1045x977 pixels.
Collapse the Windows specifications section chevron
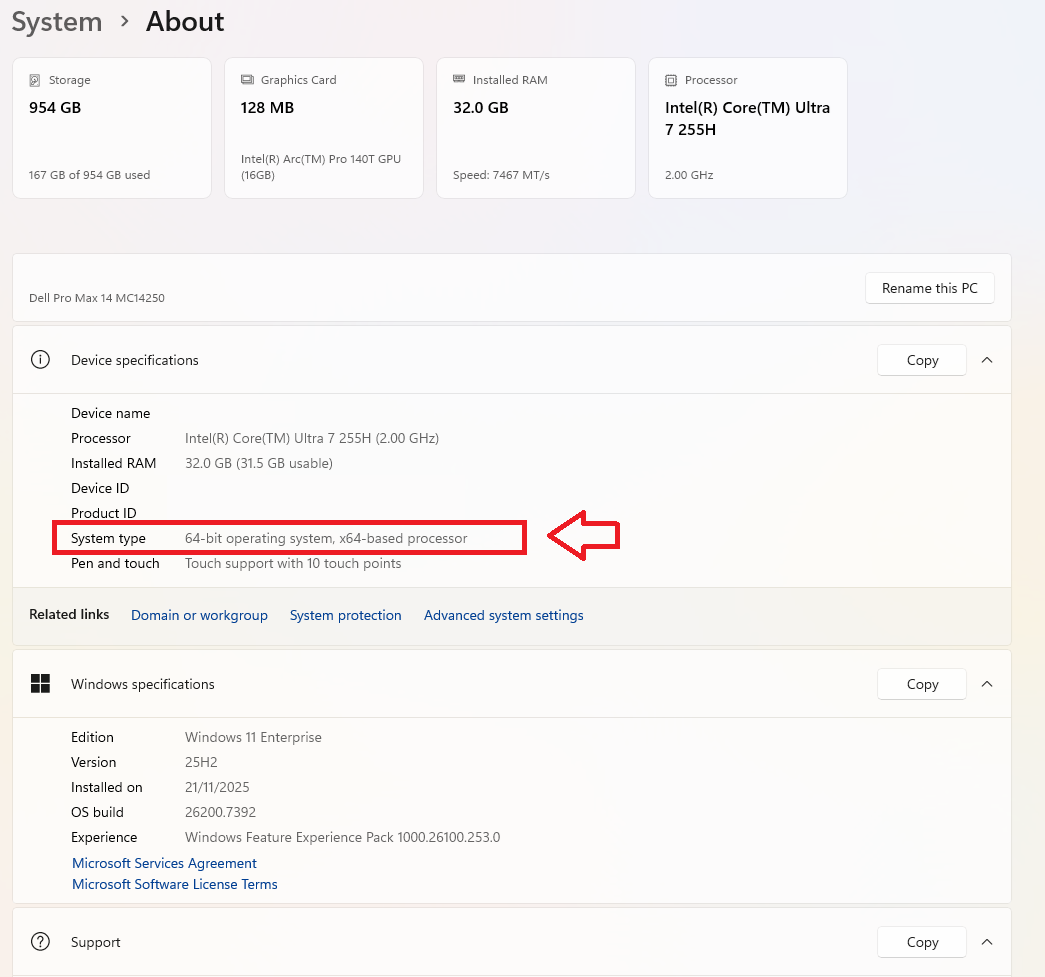coord(987,684)
